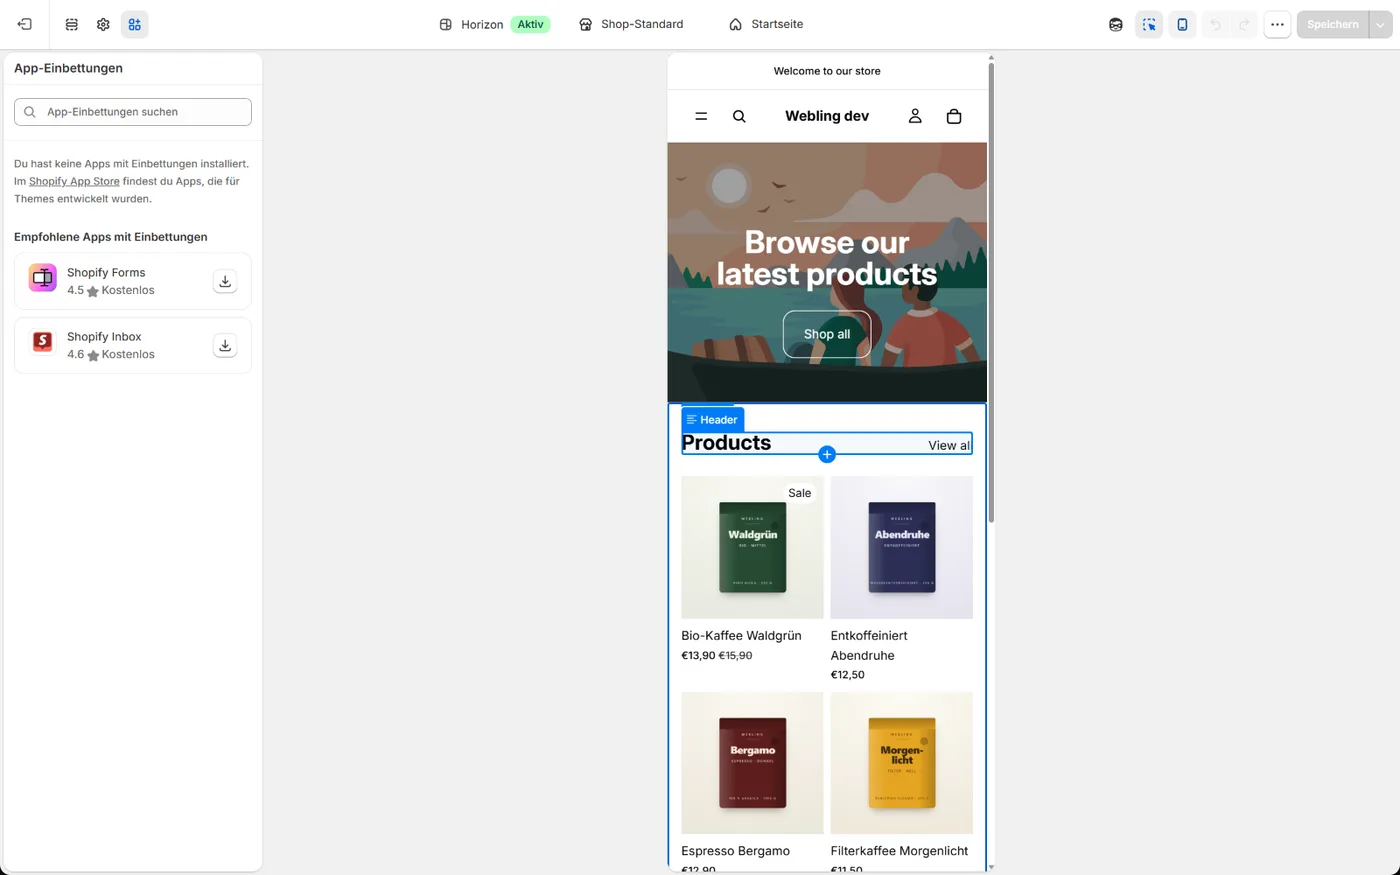
Task: Click the Browse our latest products heading
Action: point(827,258)
